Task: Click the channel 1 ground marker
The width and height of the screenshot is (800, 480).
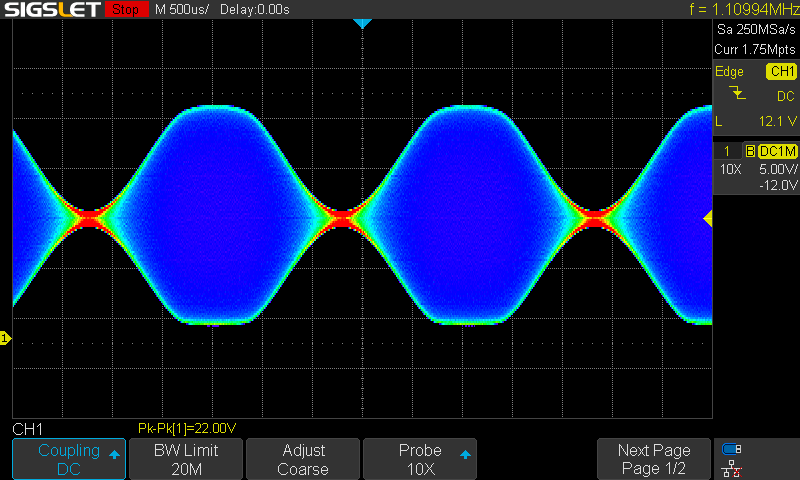Action: (x=5, y=338)
